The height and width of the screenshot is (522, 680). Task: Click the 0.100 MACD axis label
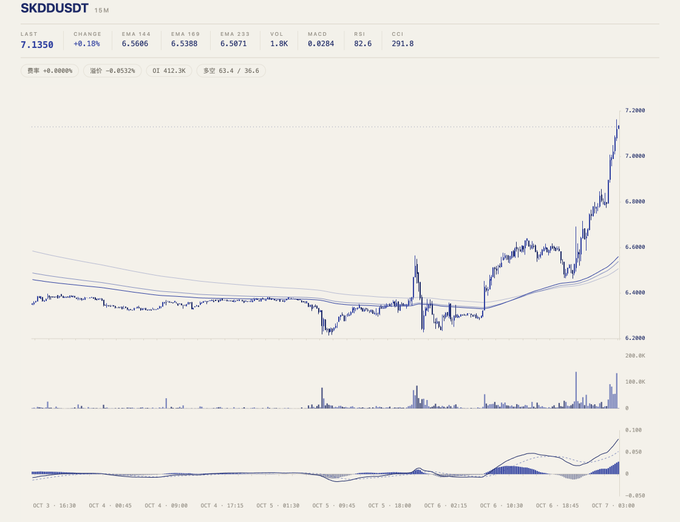pyautogui.click(x=633, y=430)
